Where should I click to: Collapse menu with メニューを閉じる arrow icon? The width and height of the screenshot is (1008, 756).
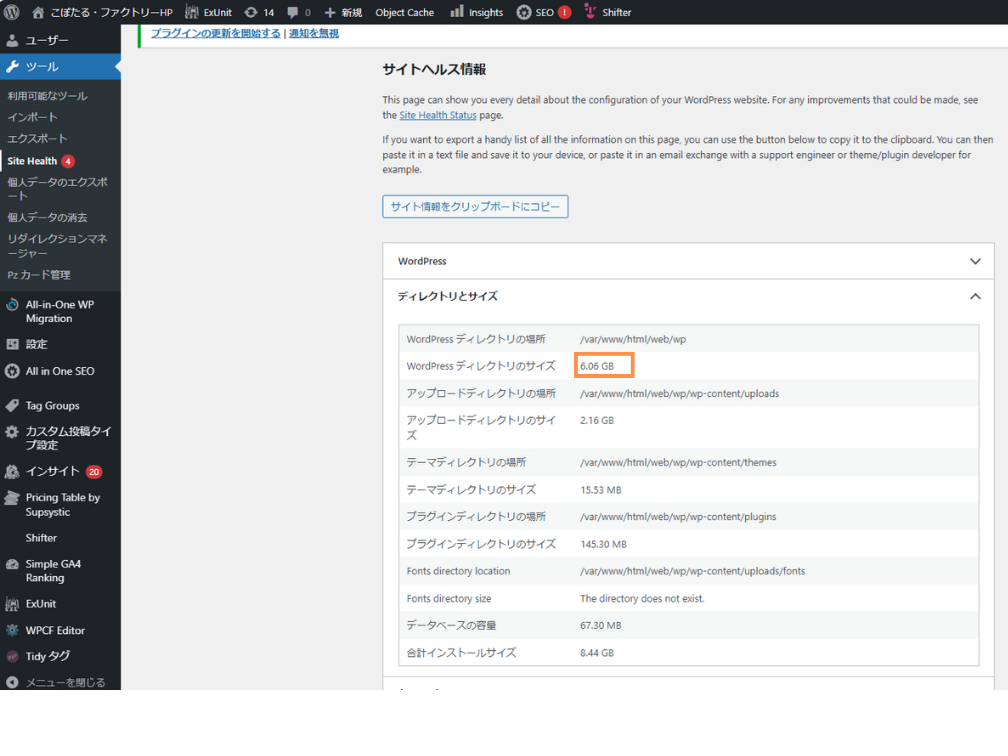[x=12, y=682]
